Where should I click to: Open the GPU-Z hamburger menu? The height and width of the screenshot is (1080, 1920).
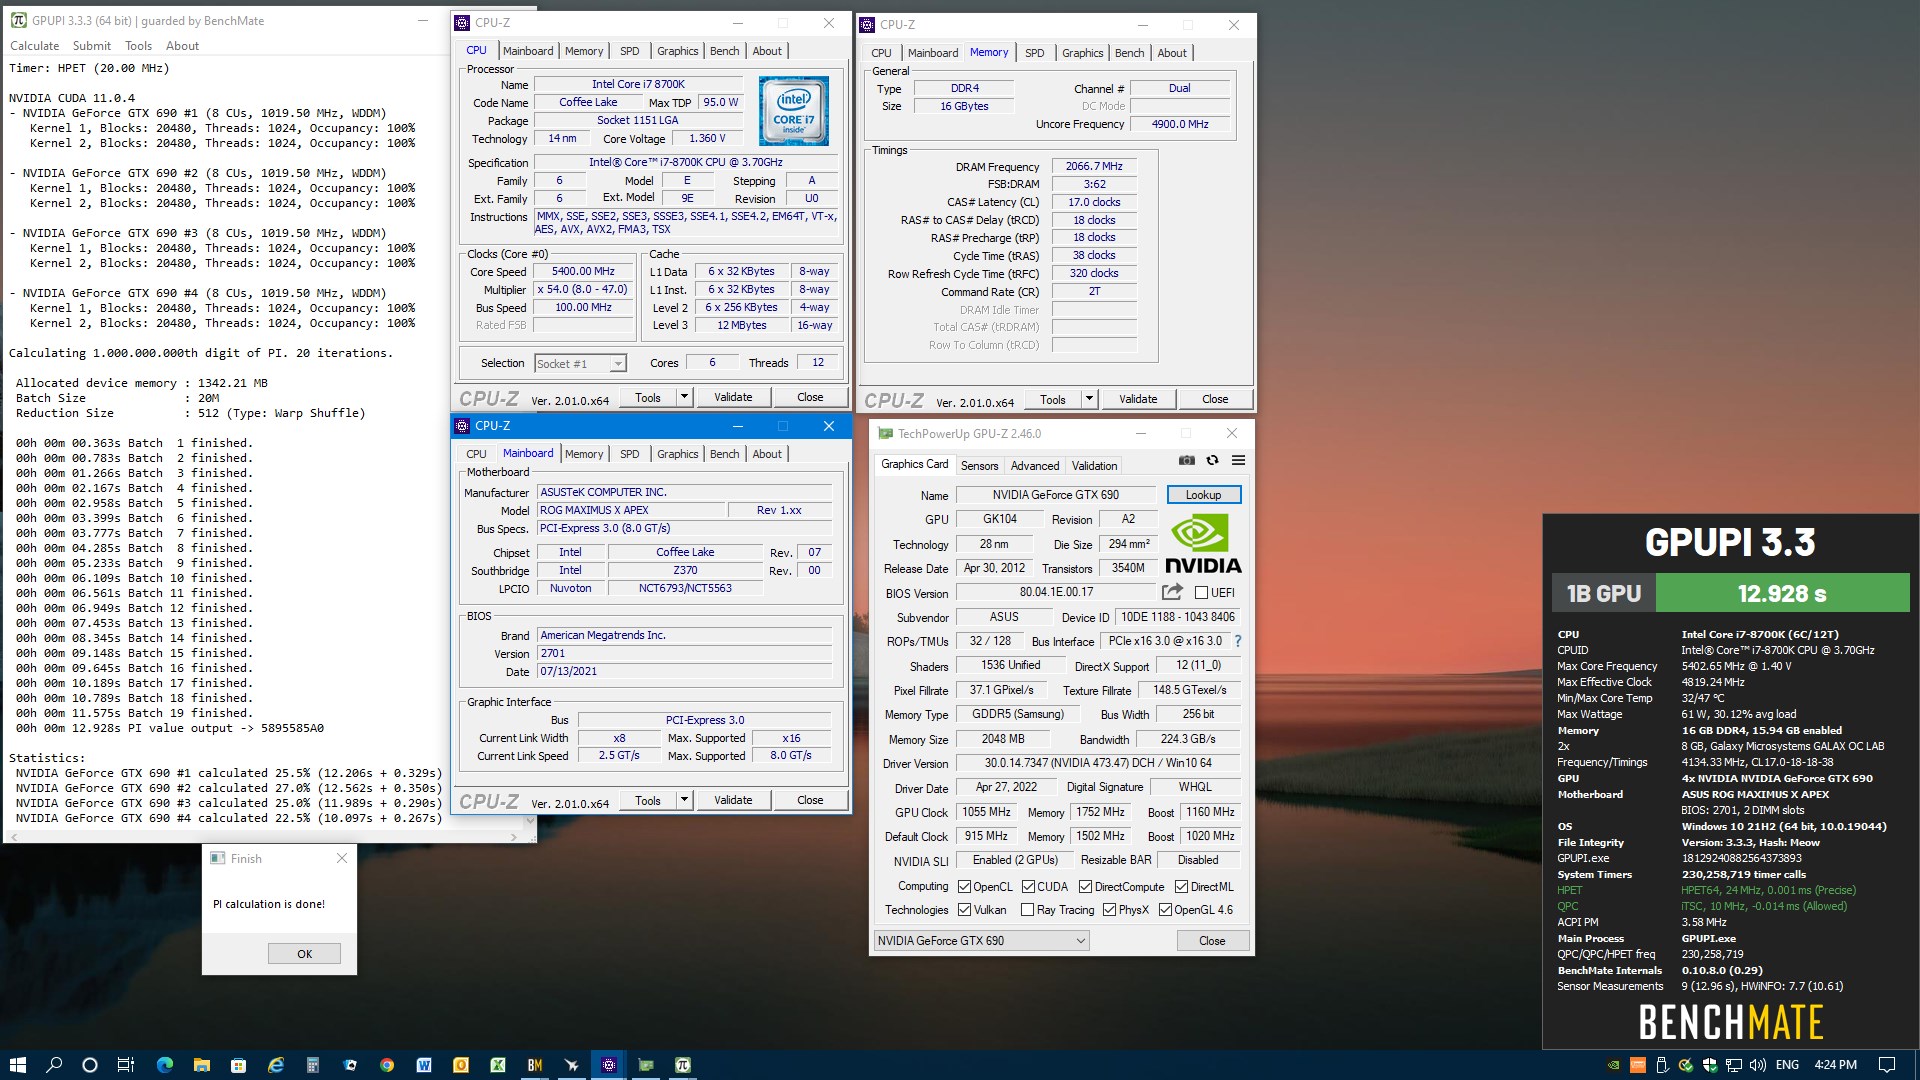(x=1238, y=460)
